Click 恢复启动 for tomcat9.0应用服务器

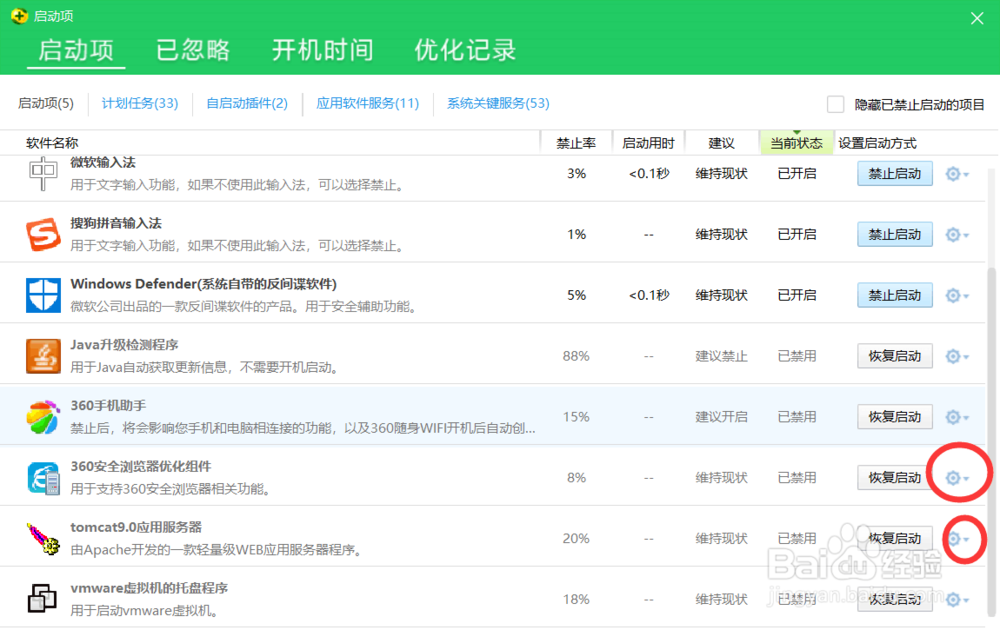tap(895, 539)
